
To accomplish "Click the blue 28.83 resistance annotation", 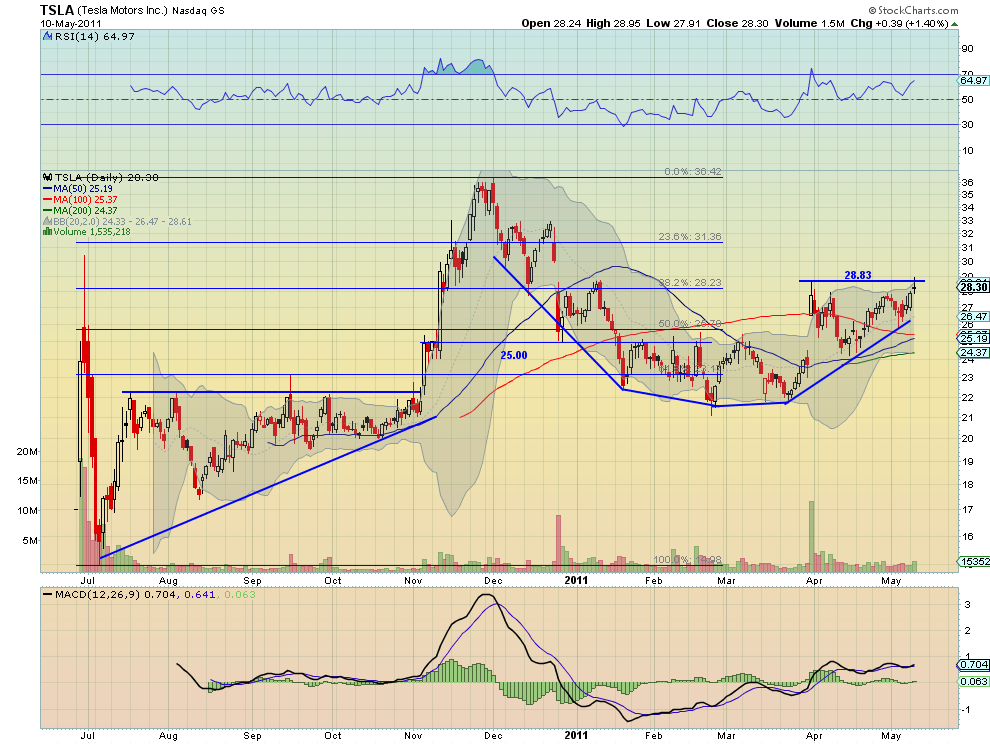I will click(857, 275).
